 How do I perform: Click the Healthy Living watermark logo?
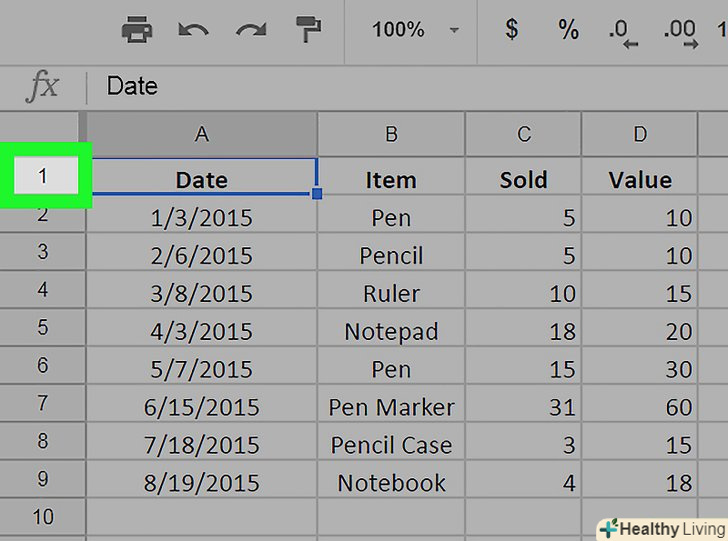pos(660,528)
